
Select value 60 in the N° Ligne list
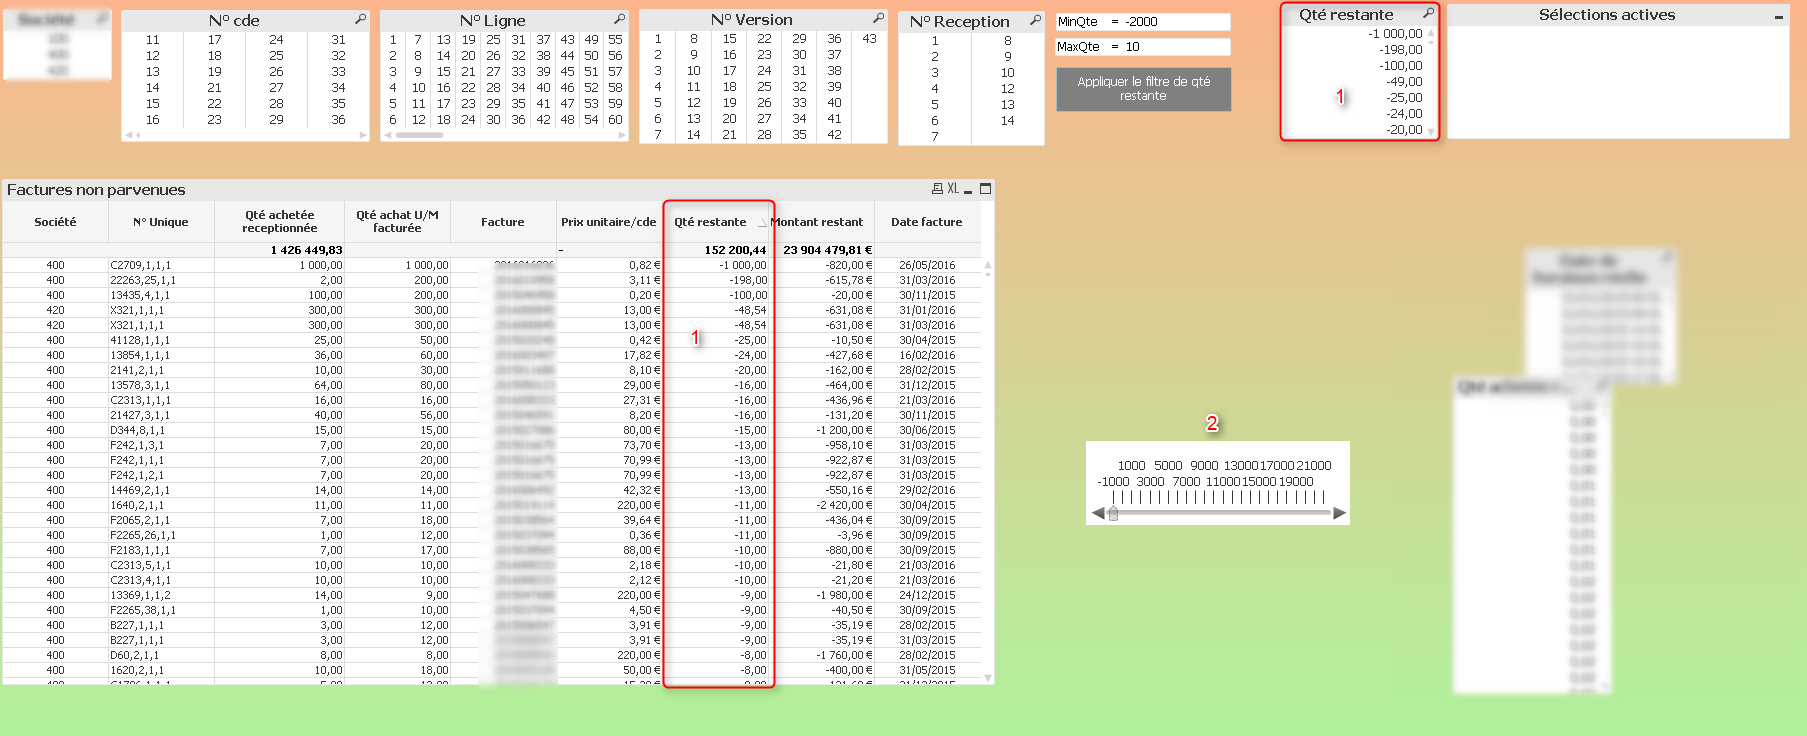615,120
